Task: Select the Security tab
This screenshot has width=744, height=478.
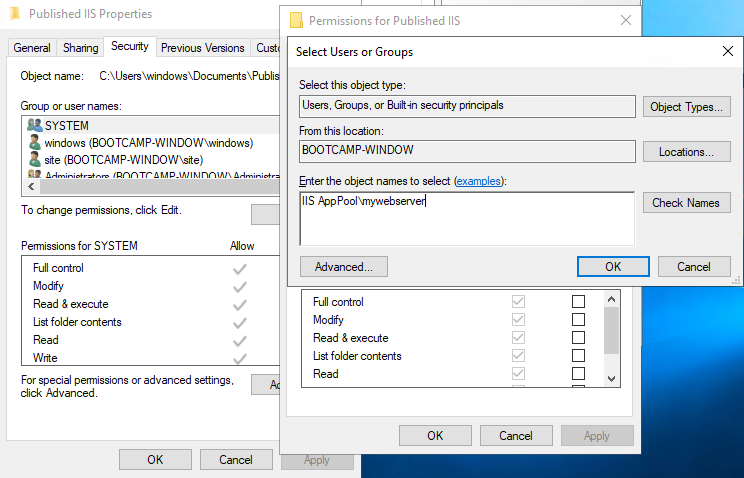Action: coord(130,47)
